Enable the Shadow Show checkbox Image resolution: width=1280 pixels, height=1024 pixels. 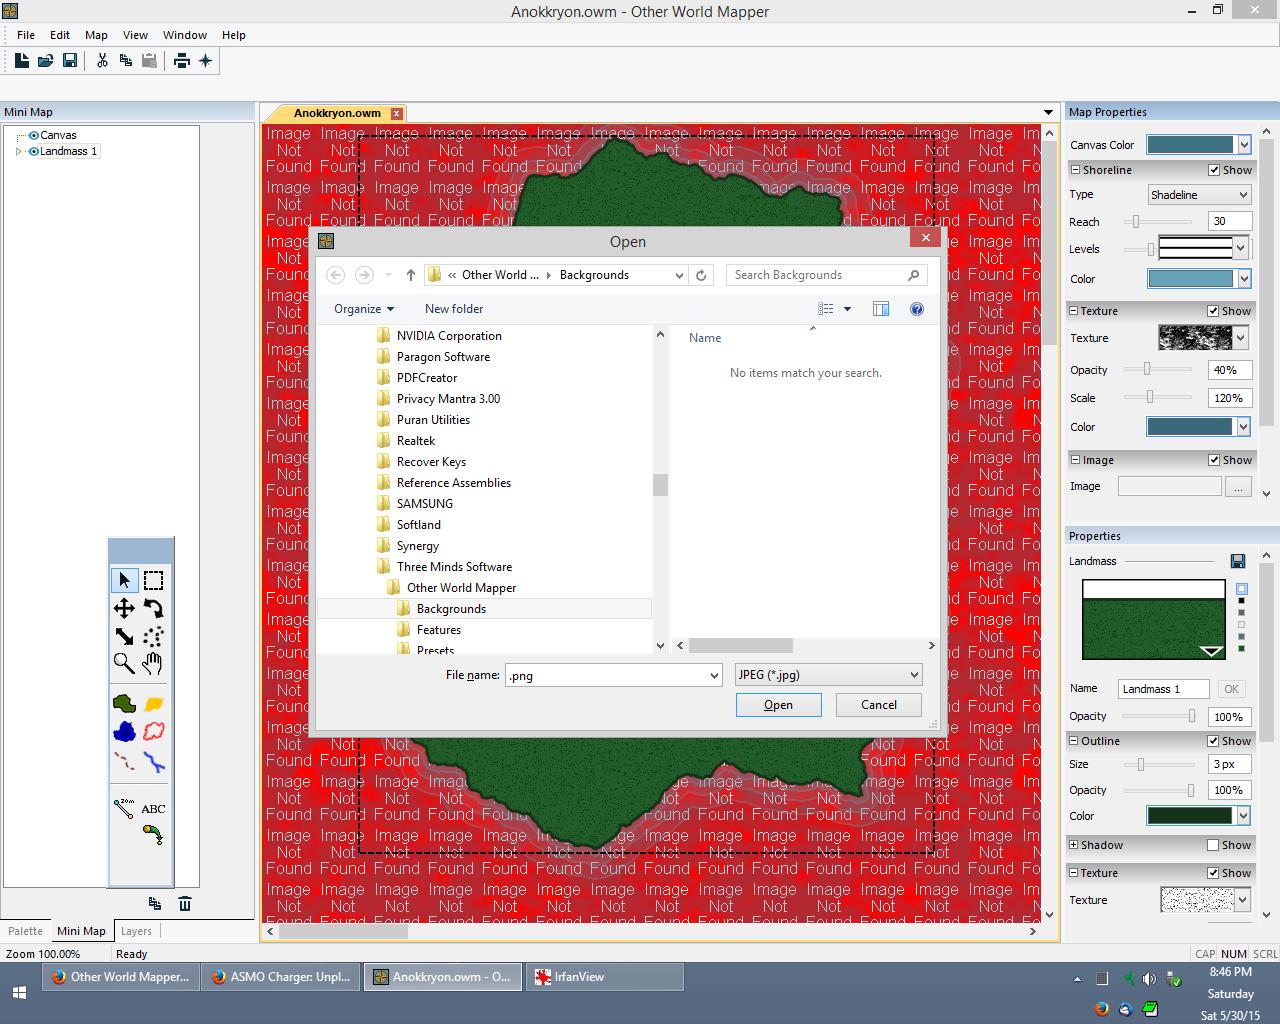1214,845
